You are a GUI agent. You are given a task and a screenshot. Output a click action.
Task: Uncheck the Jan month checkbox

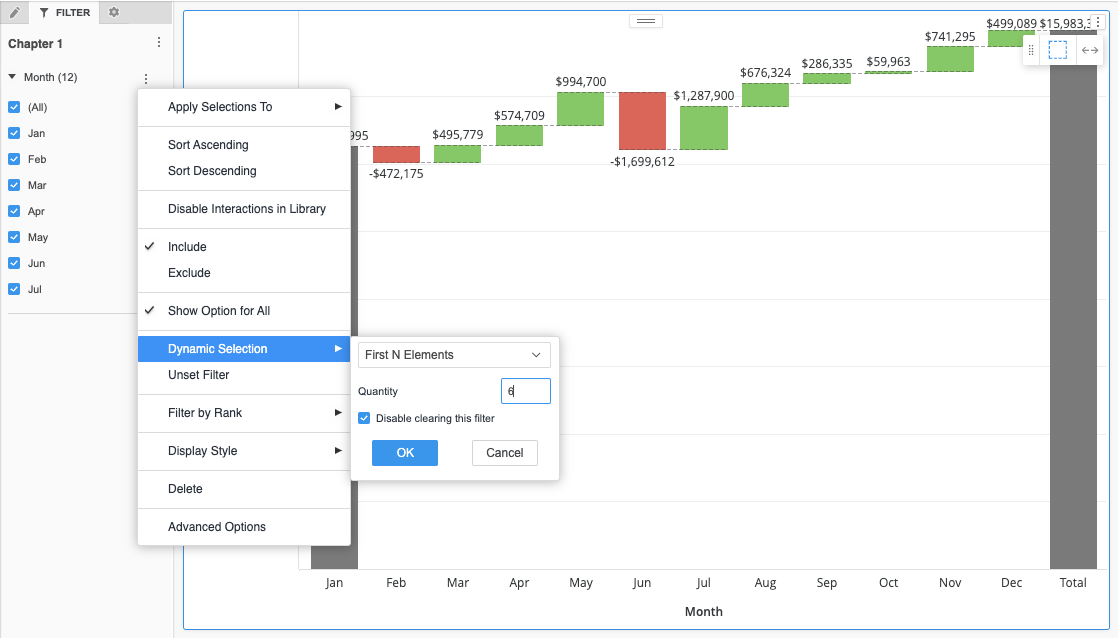14,133
